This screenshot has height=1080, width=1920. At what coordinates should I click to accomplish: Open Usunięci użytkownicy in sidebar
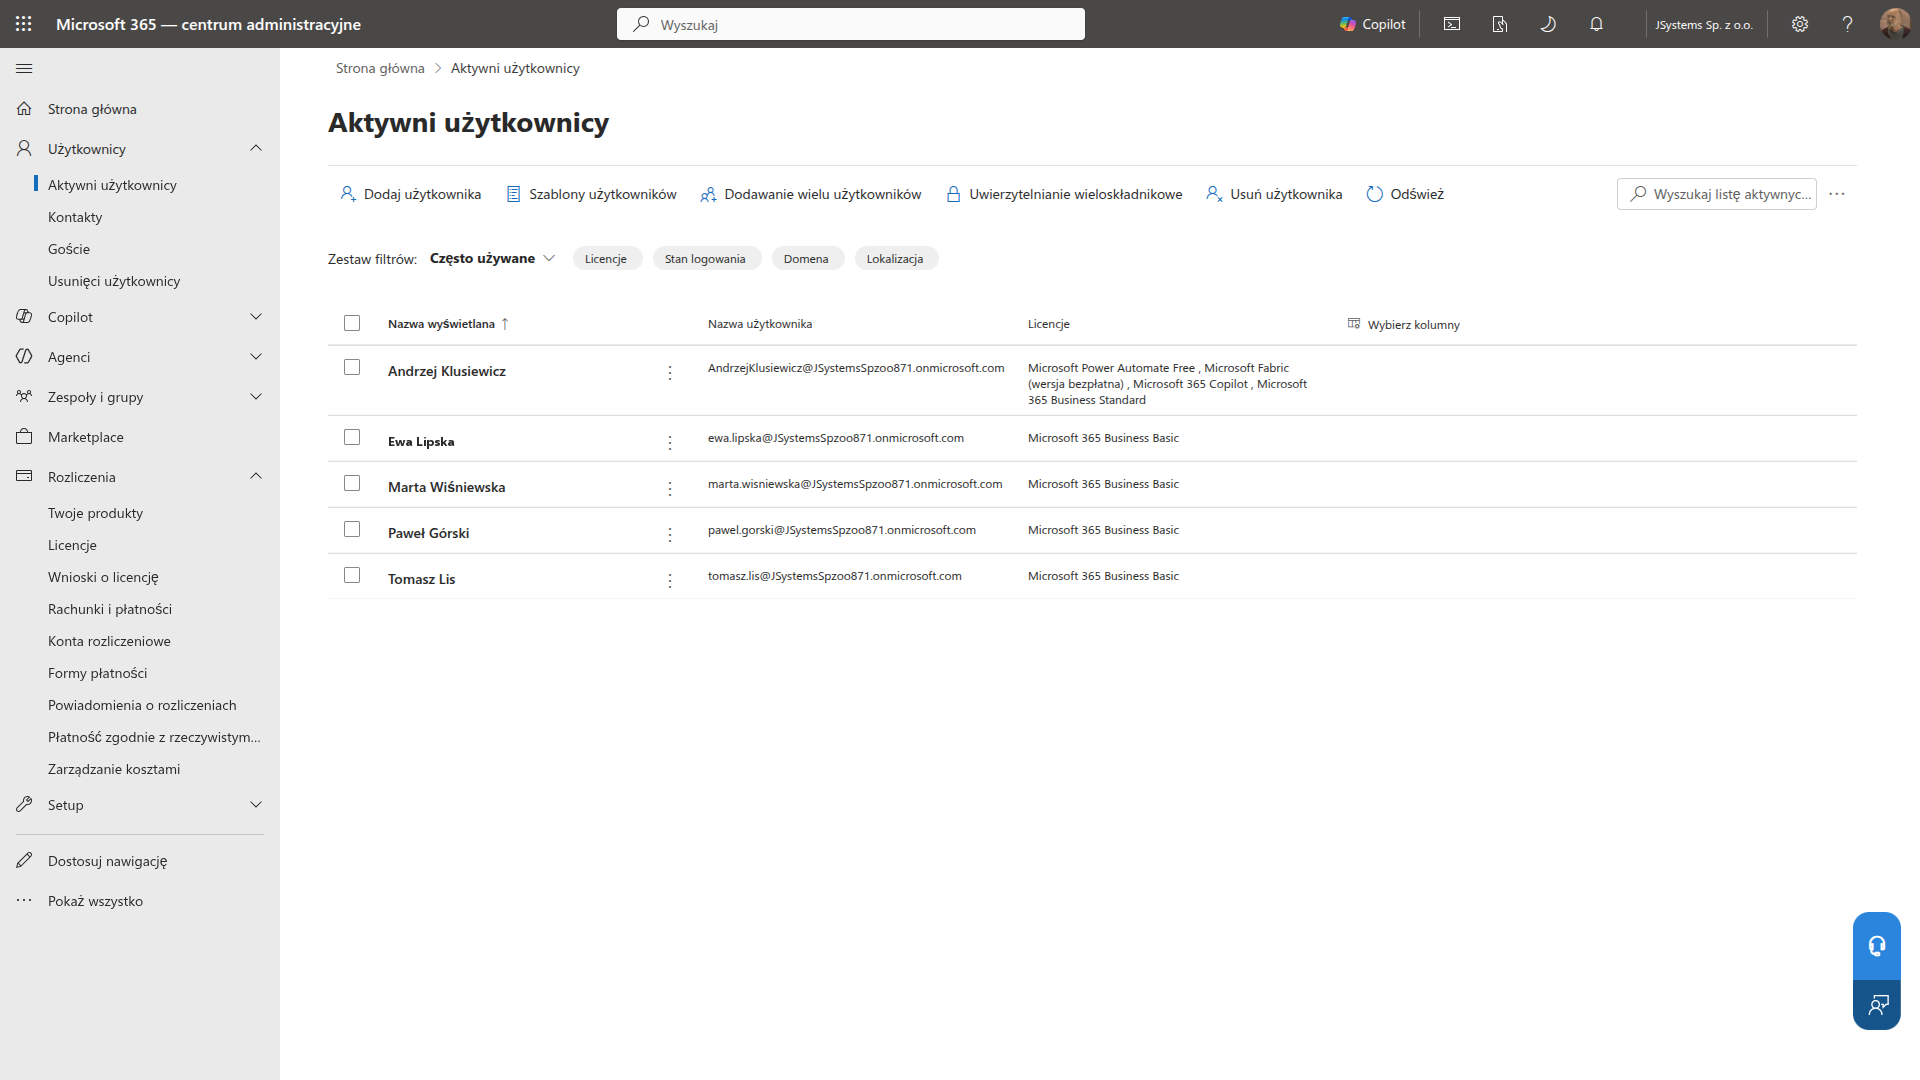(114, 281)
